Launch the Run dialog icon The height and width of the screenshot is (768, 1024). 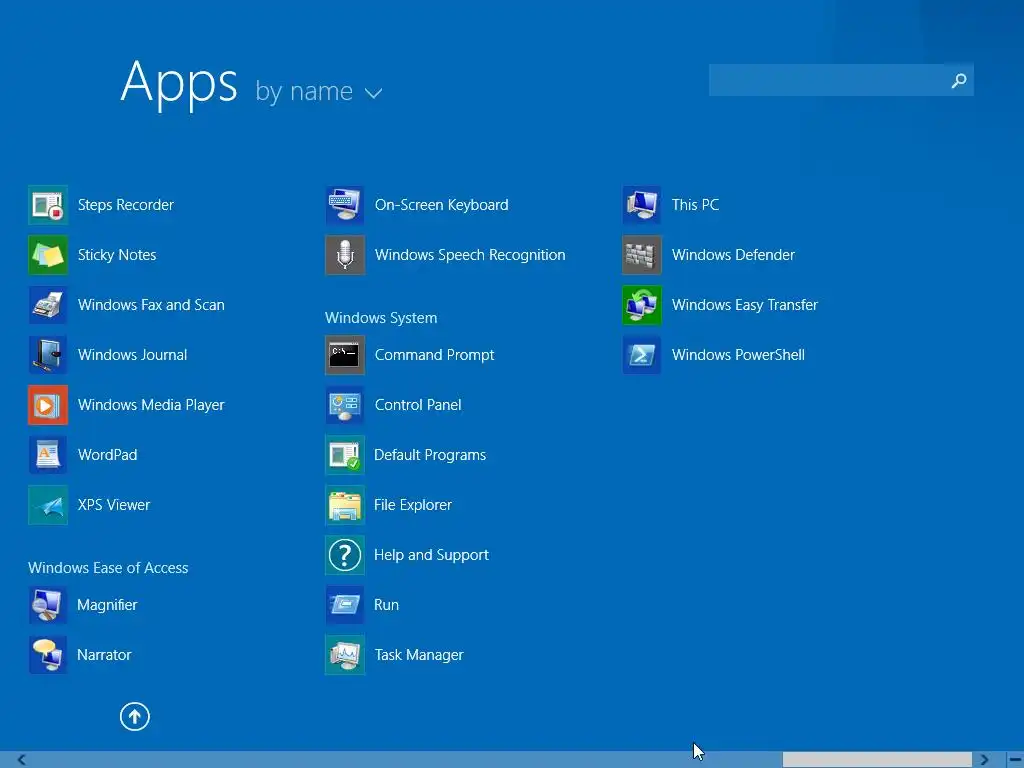pos(345,605)
